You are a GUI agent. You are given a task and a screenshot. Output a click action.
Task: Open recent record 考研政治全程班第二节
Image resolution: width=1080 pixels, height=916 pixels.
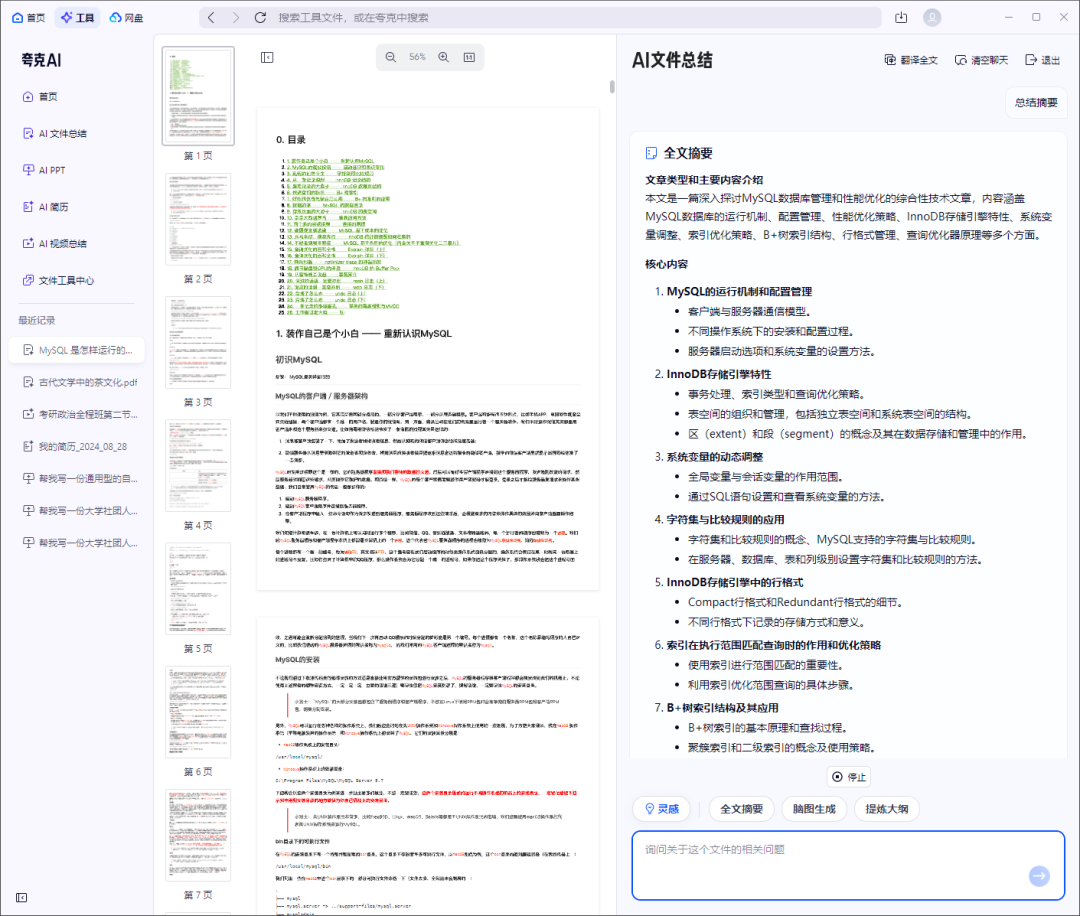80,414
